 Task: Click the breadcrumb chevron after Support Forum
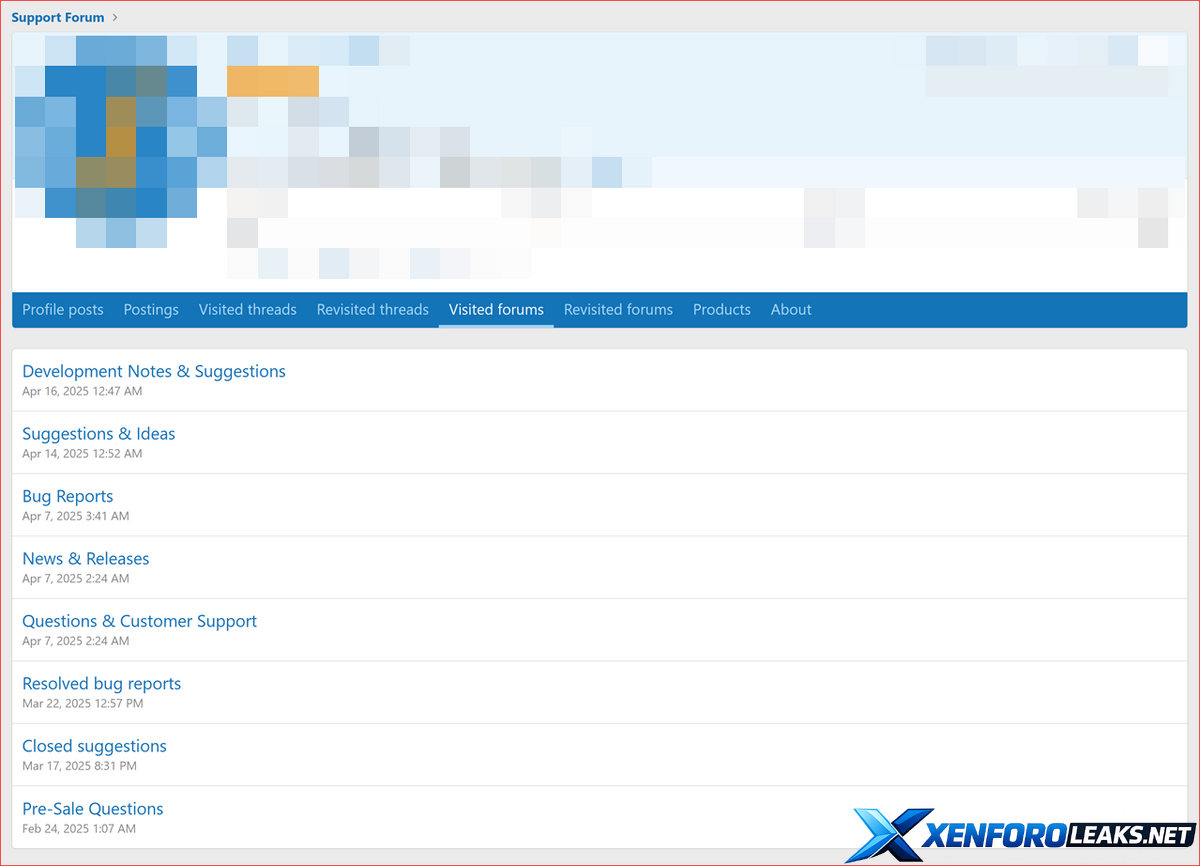point(115,17)
